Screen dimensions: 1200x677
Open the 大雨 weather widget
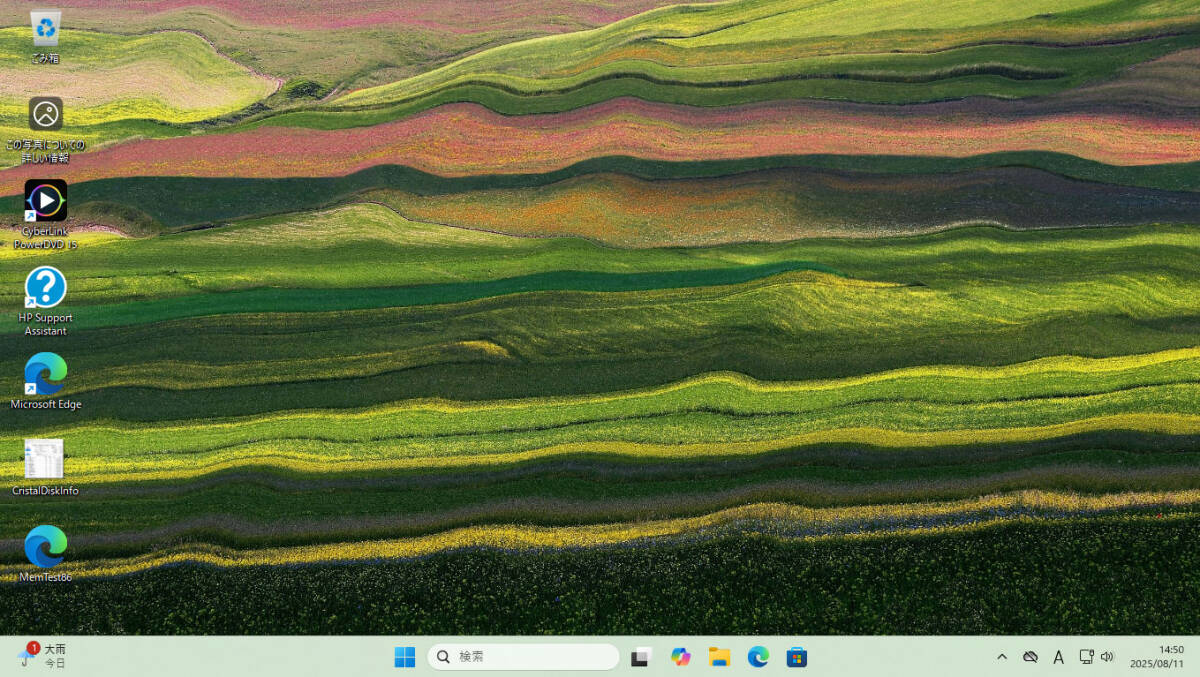click(40, 657)
